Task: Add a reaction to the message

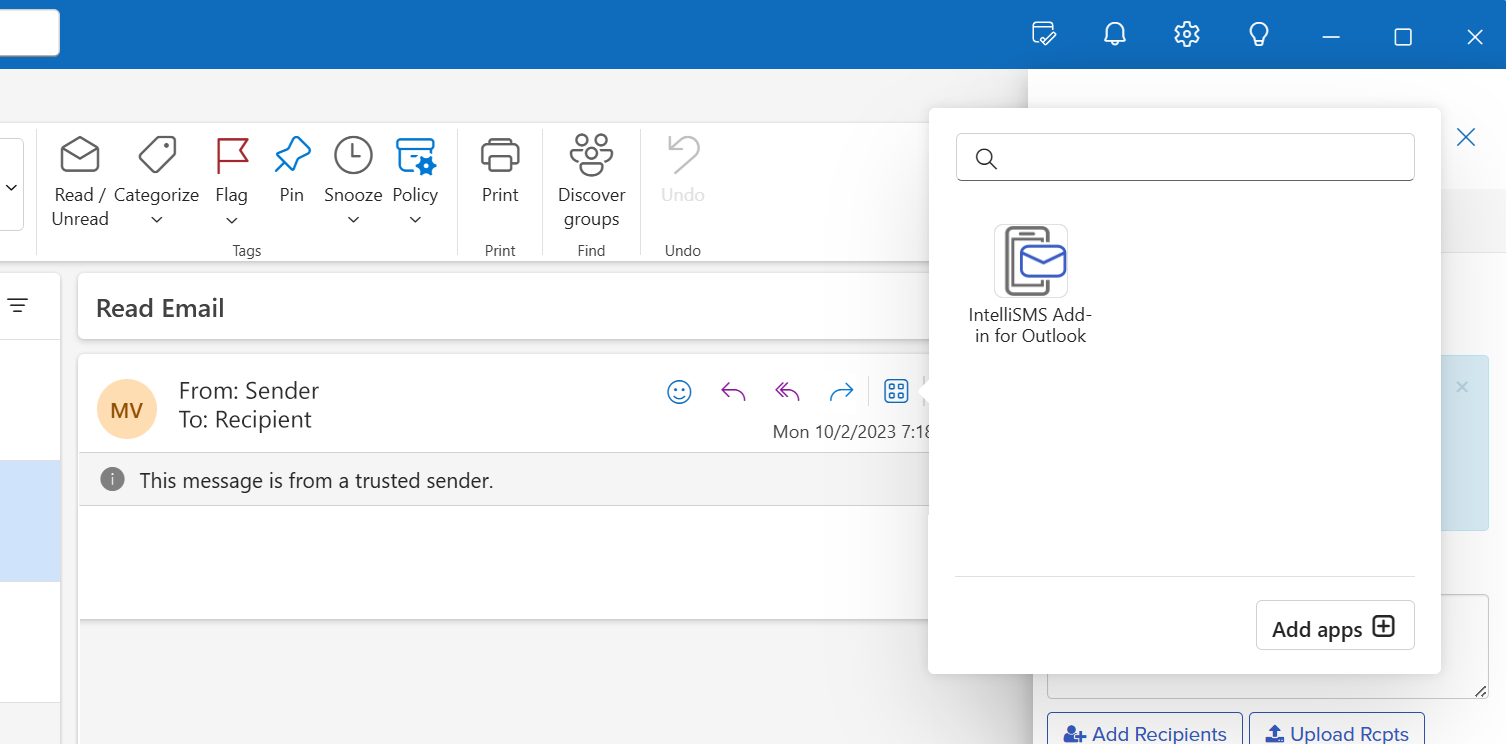Action: coord(679,391)
